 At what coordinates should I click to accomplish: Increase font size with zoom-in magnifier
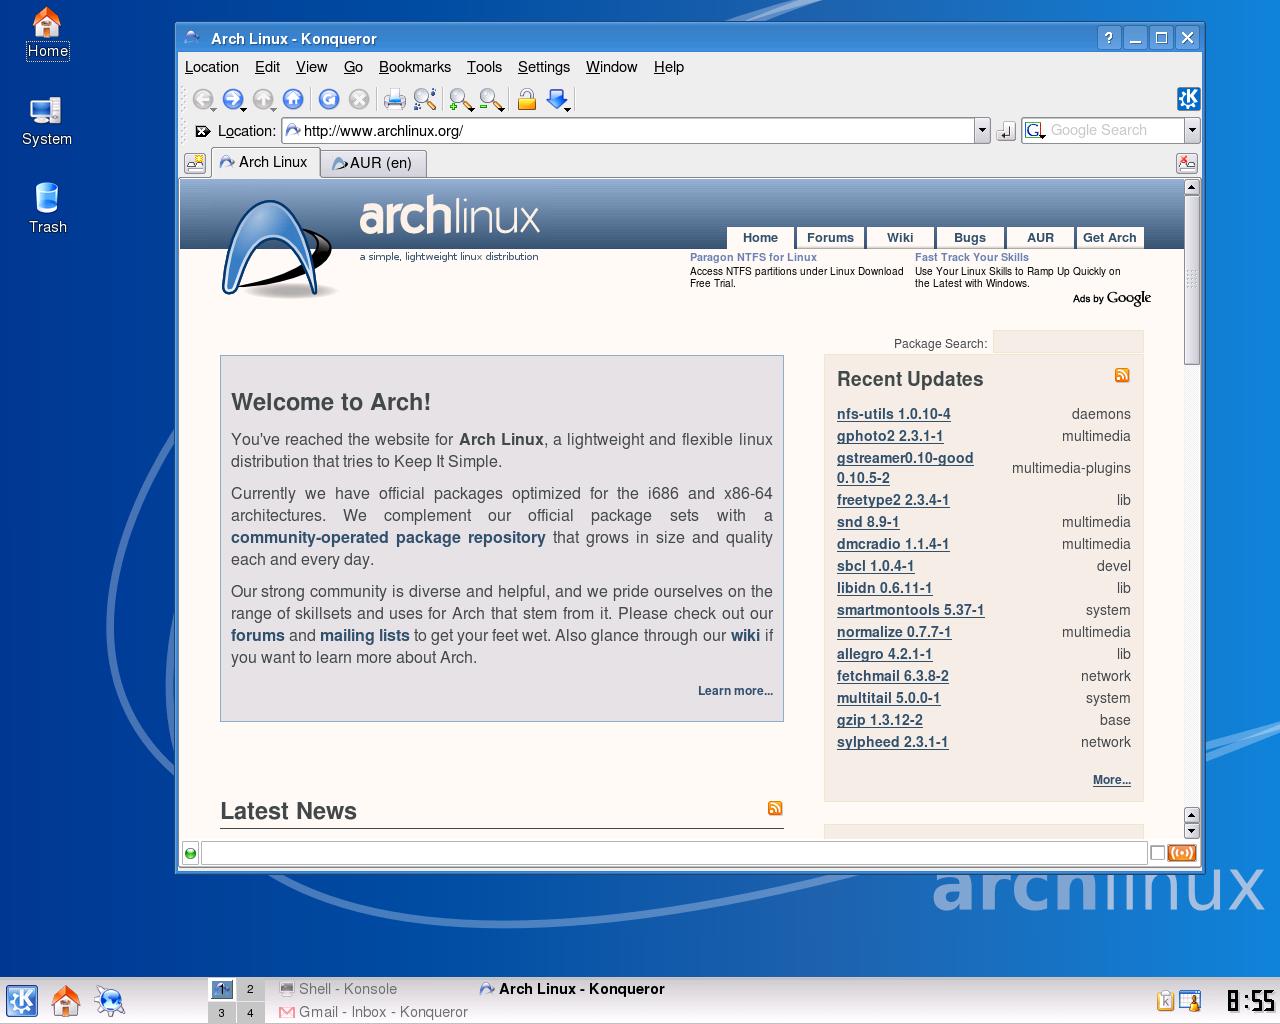tap(461, 99)
